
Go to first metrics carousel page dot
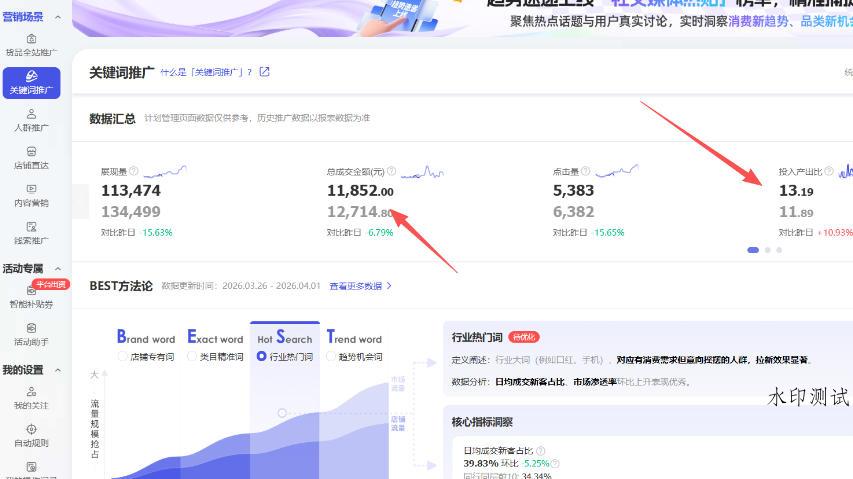pyautogui.click(x=753, y=250)
